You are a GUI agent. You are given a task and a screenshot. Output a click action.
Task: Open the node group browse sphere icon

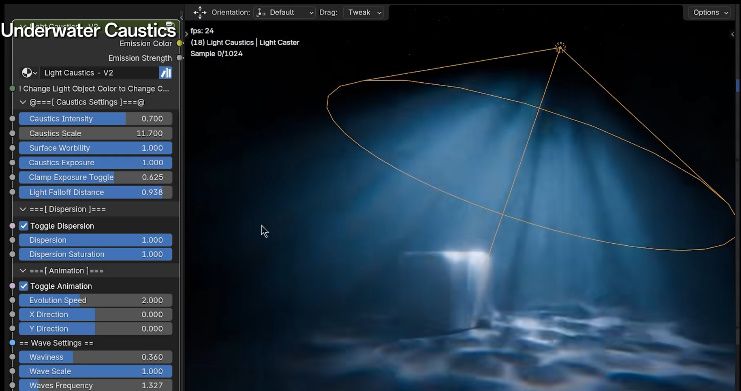click(x=29, y=73)
